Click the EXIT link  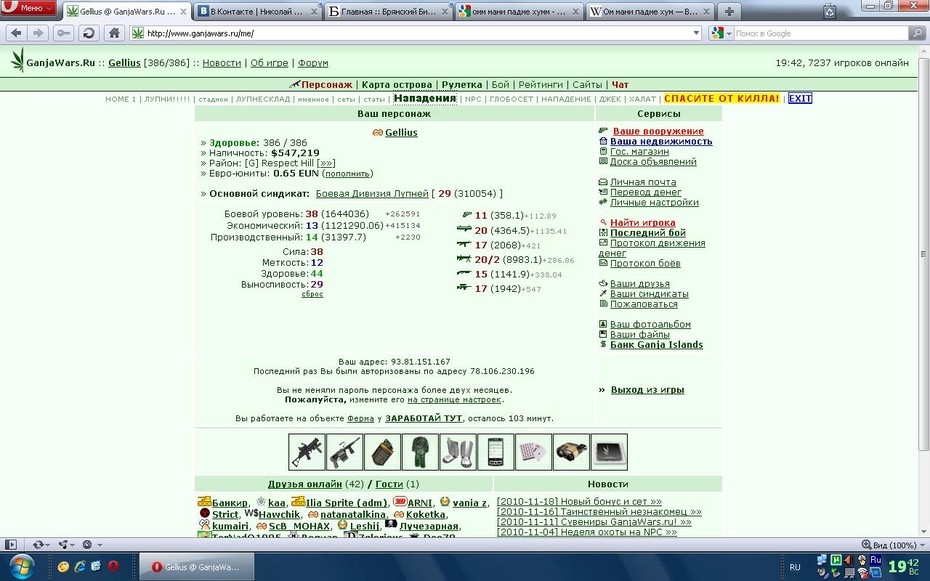click(x=800, y=98)
